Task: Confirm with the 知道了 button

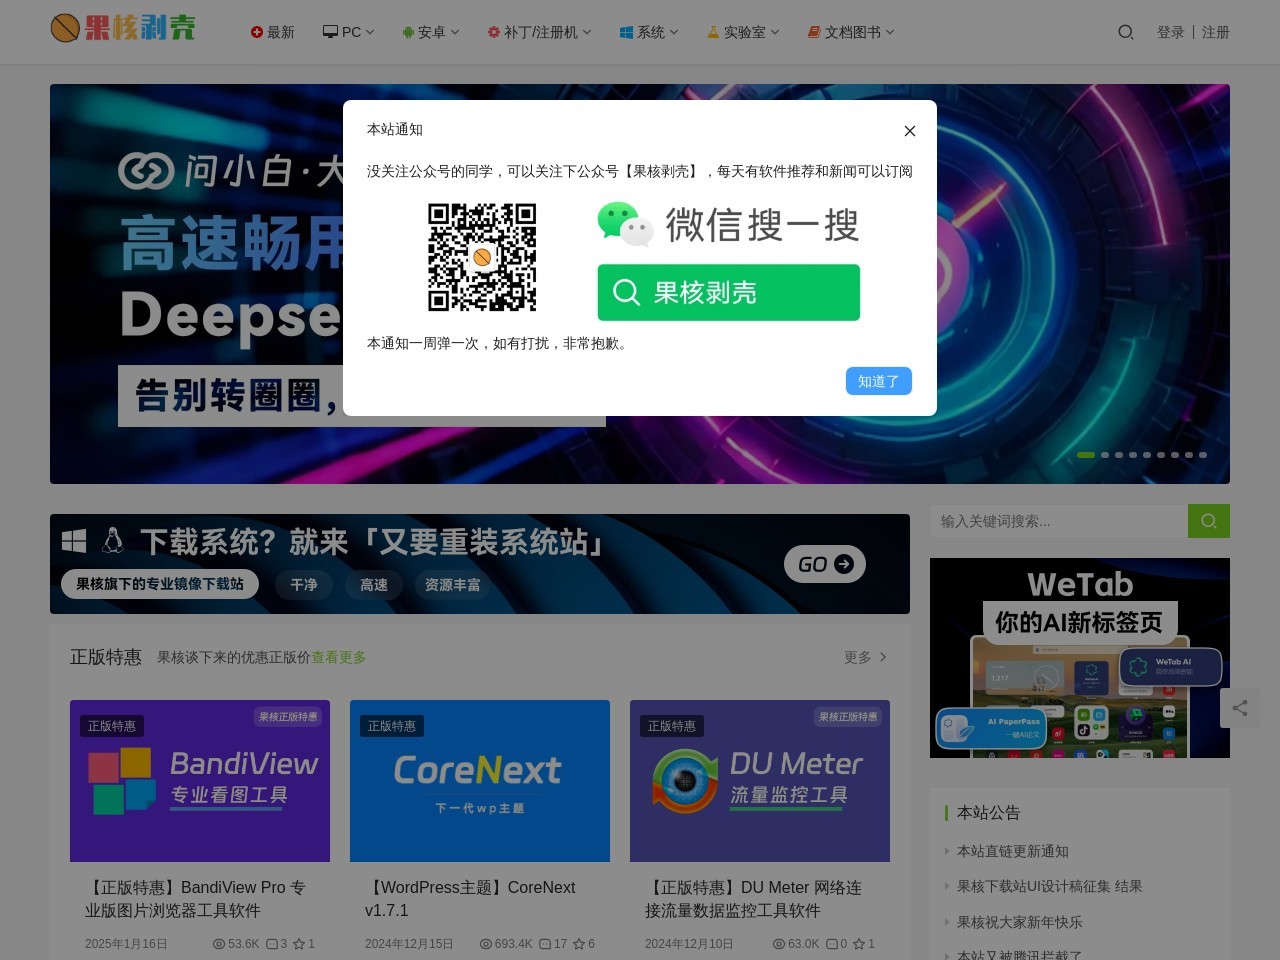Action: (x=879, y=381)
